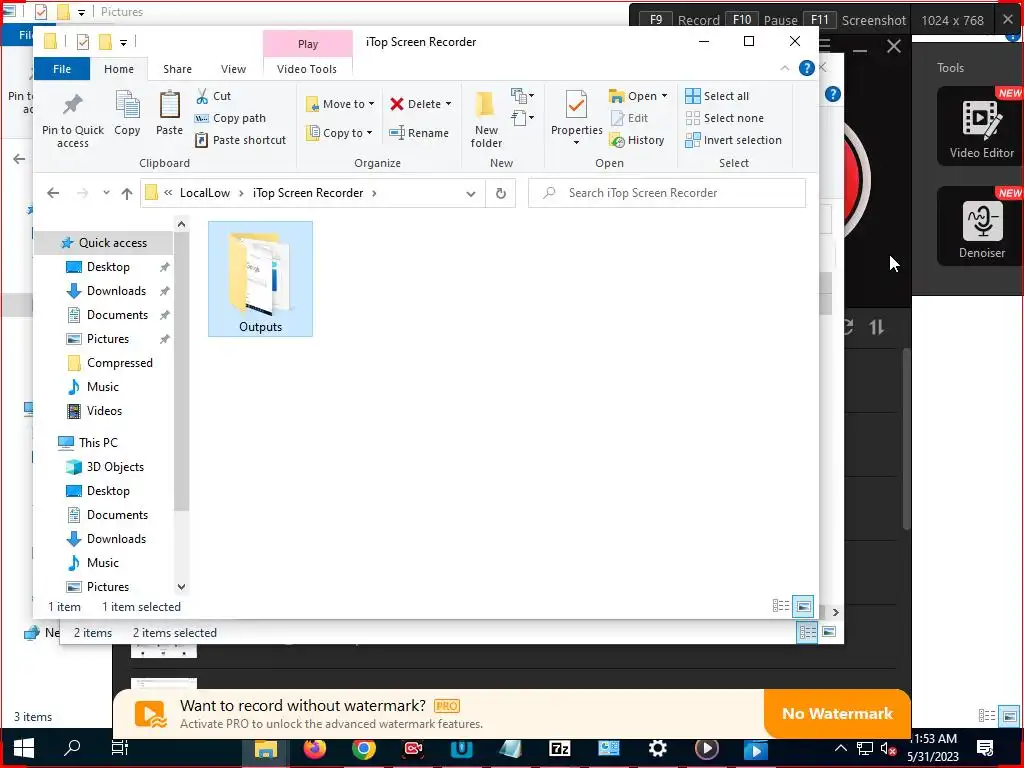Expand the Move to dropdown
The image size is (1024, 768).
[x=372, y=104]
